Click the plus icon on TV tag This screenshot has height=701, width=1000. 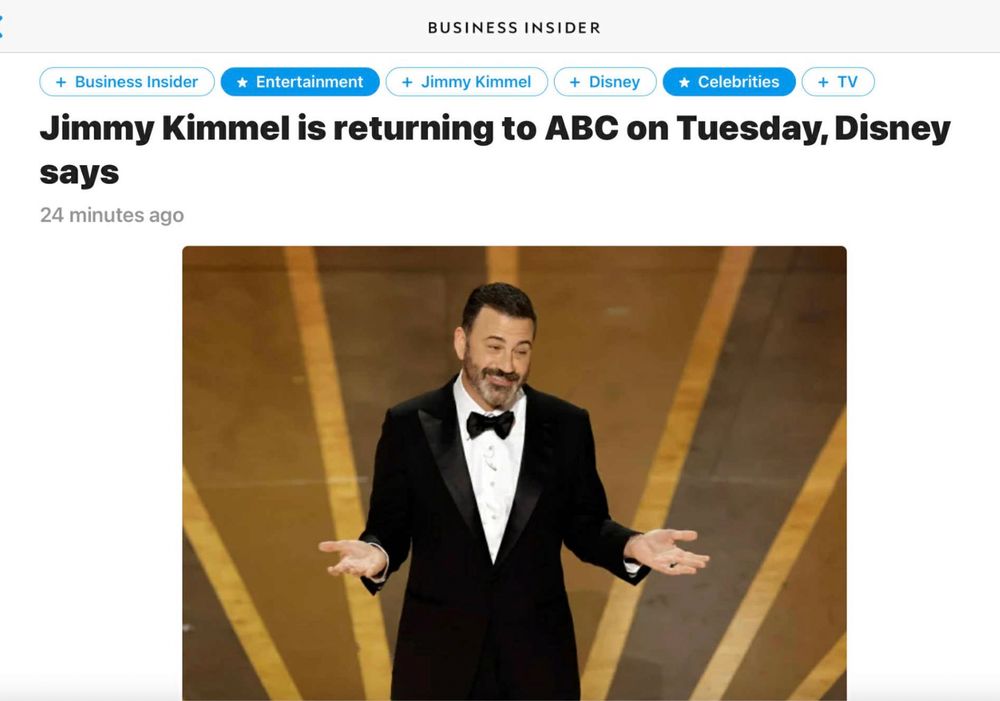point(823,82)
